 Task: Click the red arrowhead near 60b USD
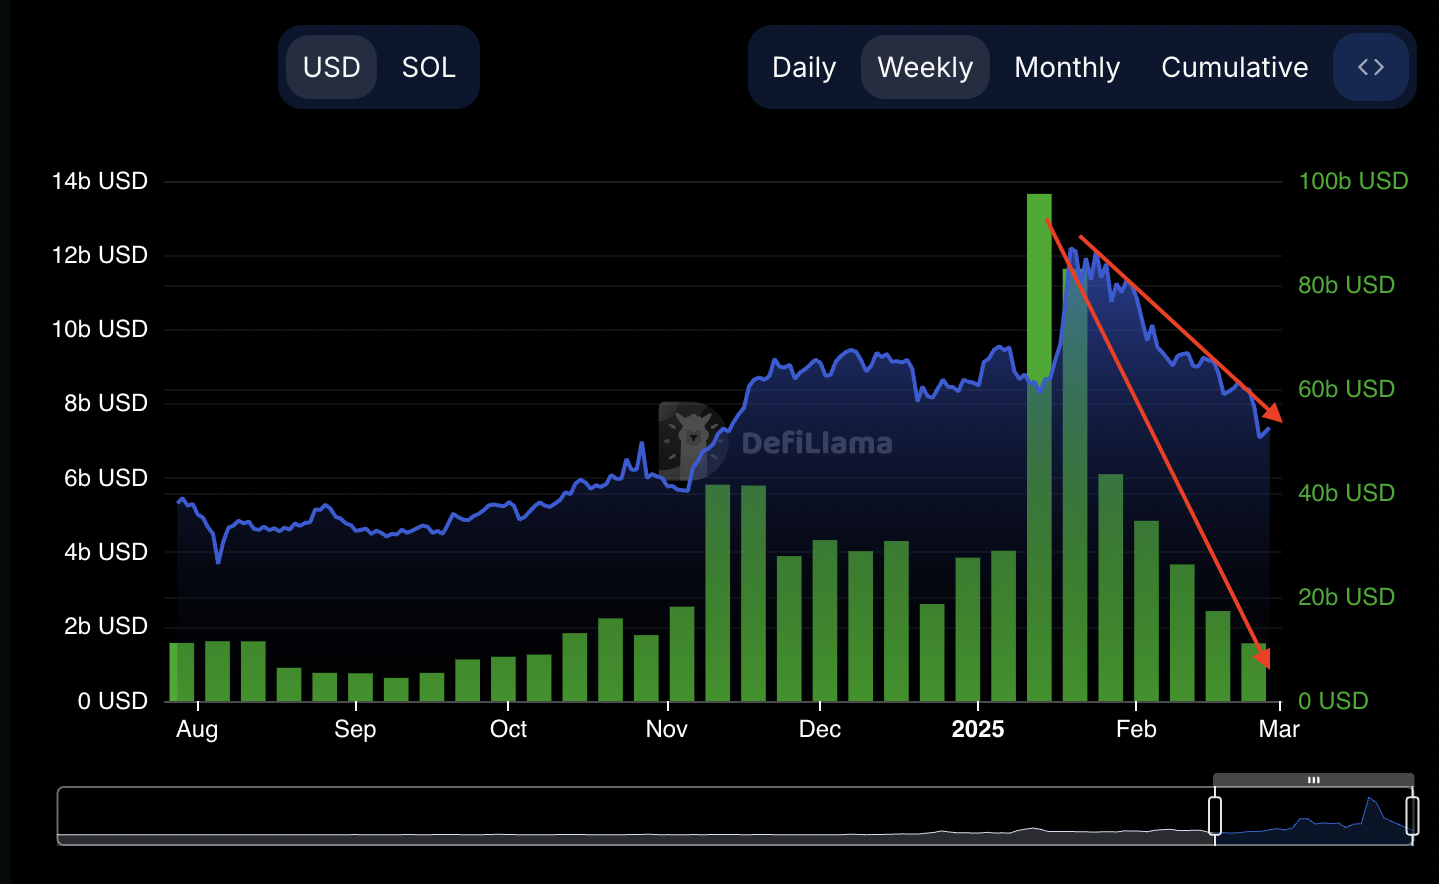[x=1272, y=412]
